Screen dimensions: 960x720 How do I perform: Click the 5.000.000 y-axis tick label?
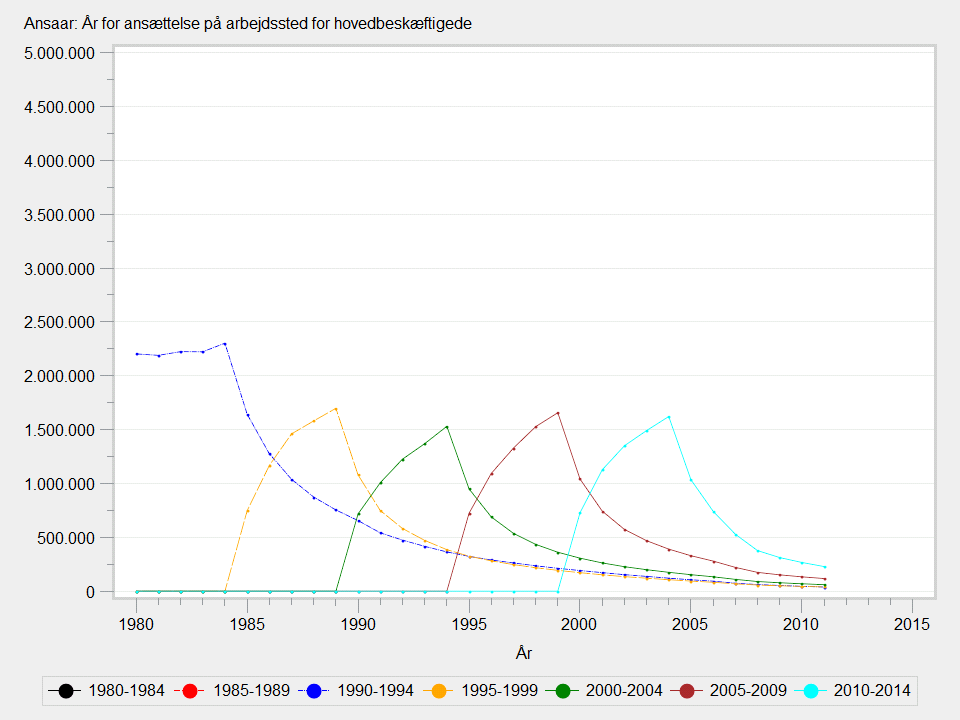[66, 53]
